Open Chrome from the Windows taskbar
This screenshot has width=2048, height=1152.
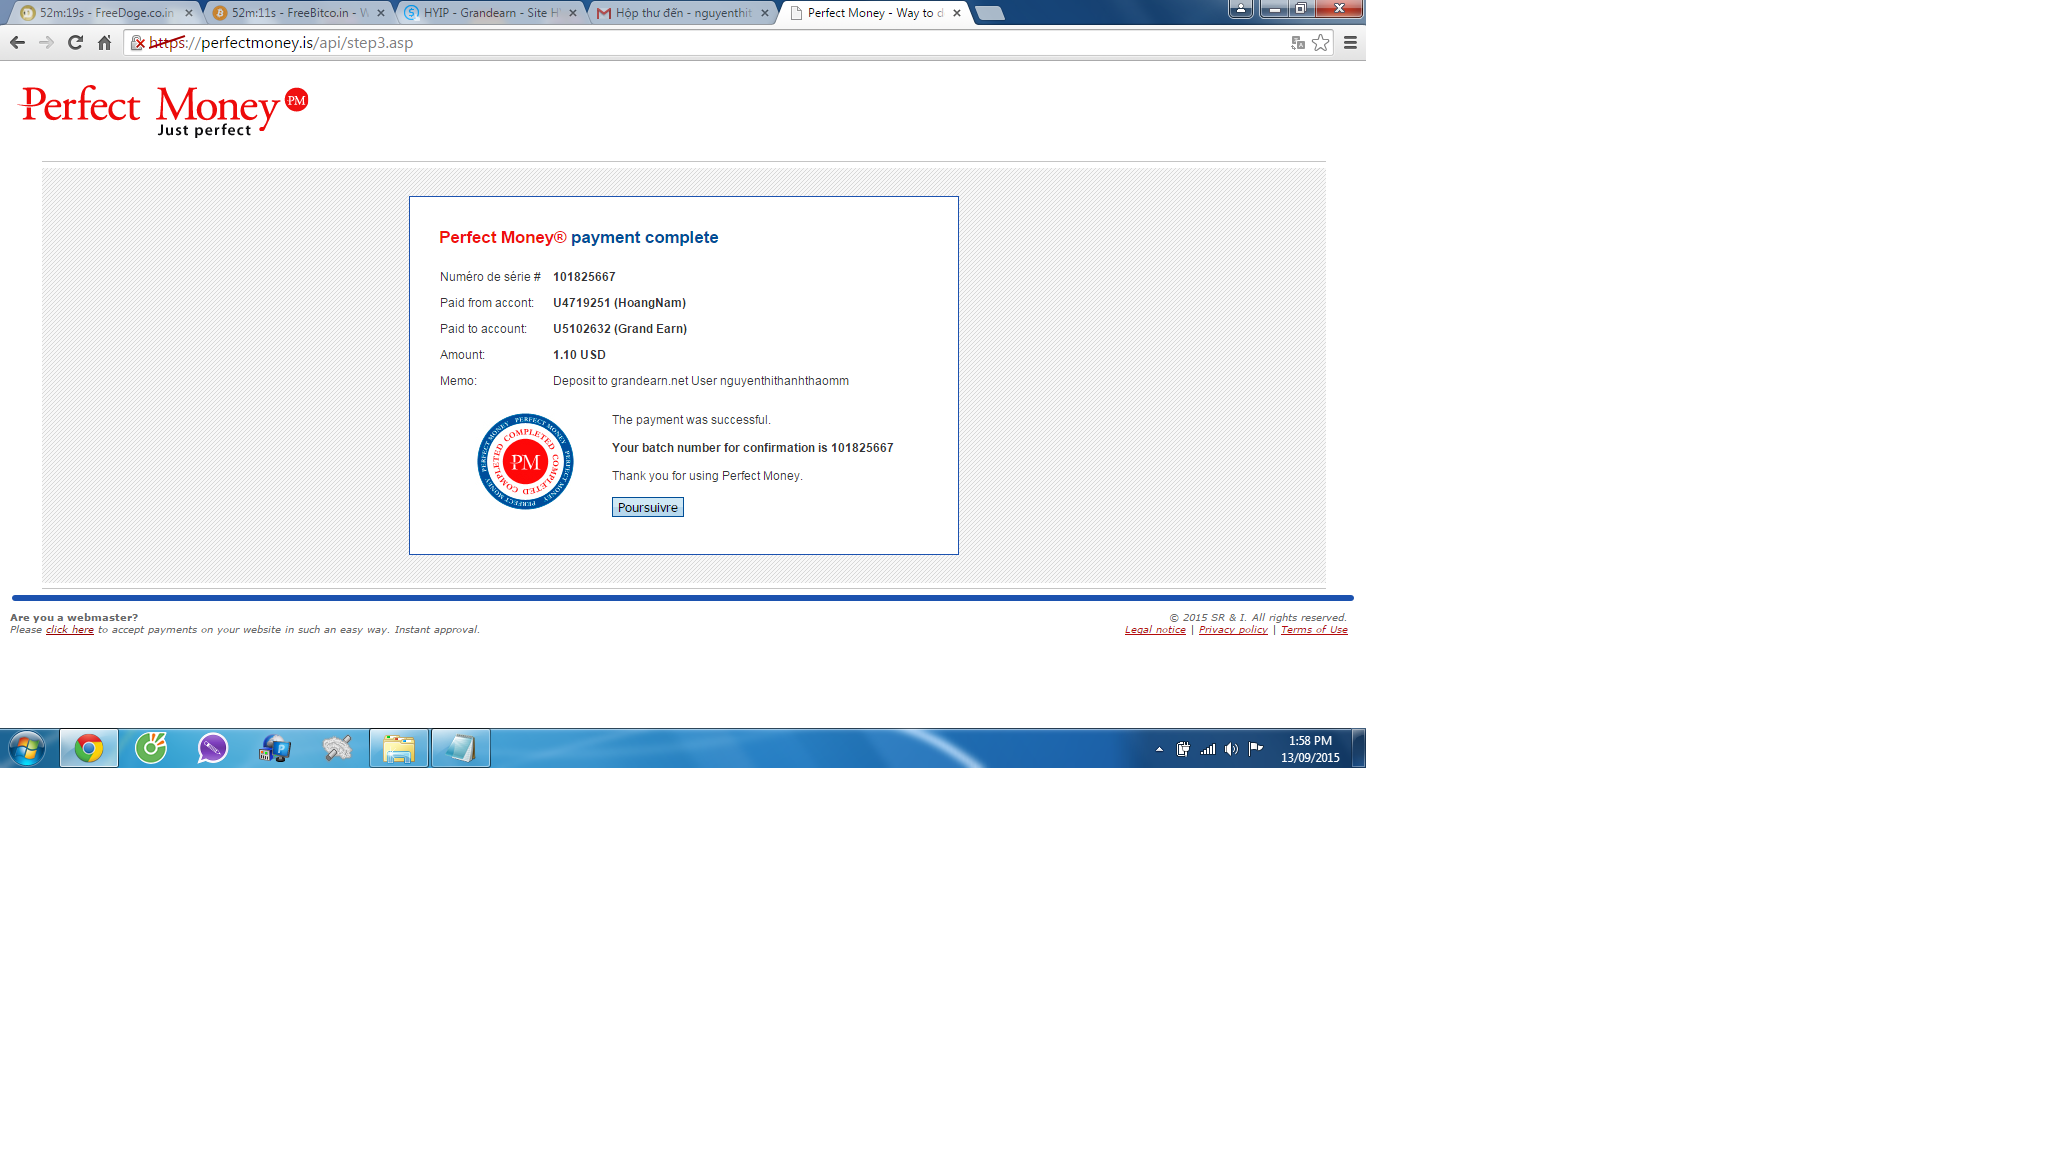click(89, 748)
